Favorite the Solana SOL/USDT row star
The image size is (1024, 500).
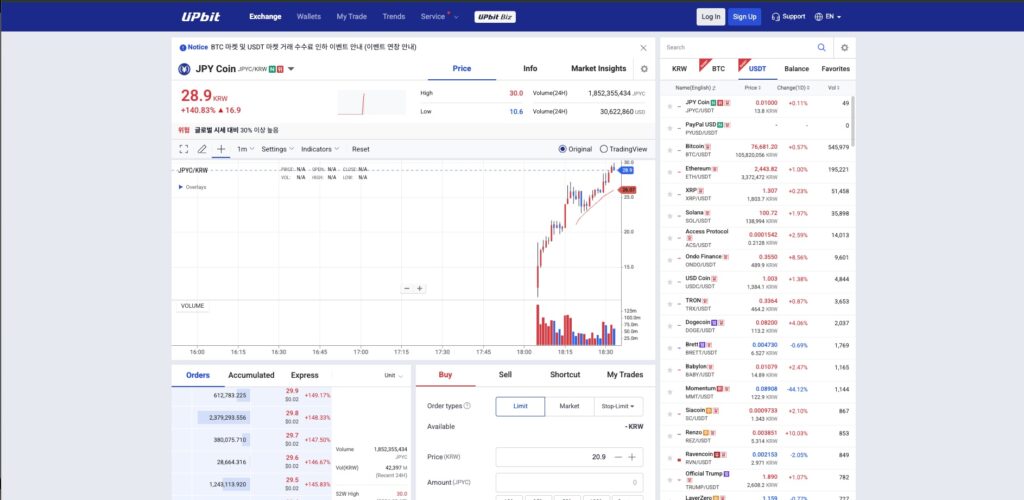tap(669, 216)
